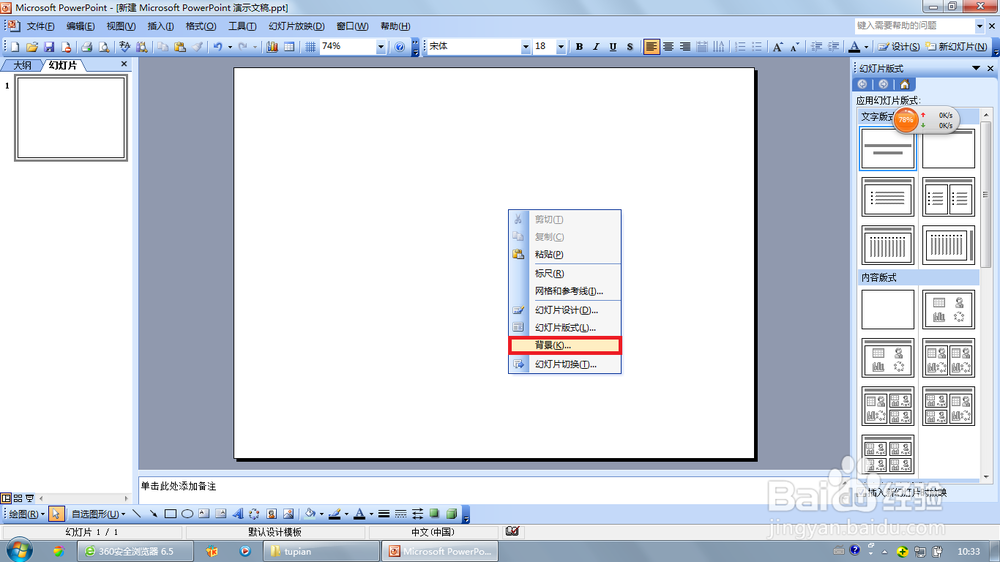Click 粘贴(P) in context menu
The image size is (1000, 562).
[564, 254]
